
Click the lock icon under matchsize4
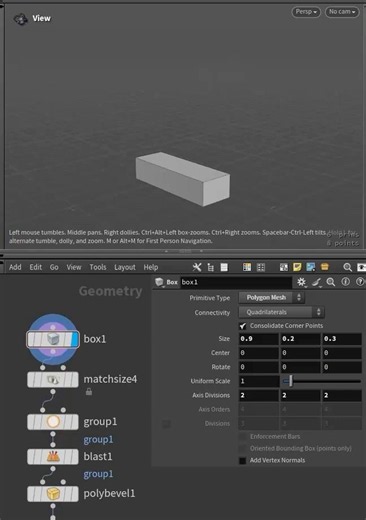click(x=89, y=392)
